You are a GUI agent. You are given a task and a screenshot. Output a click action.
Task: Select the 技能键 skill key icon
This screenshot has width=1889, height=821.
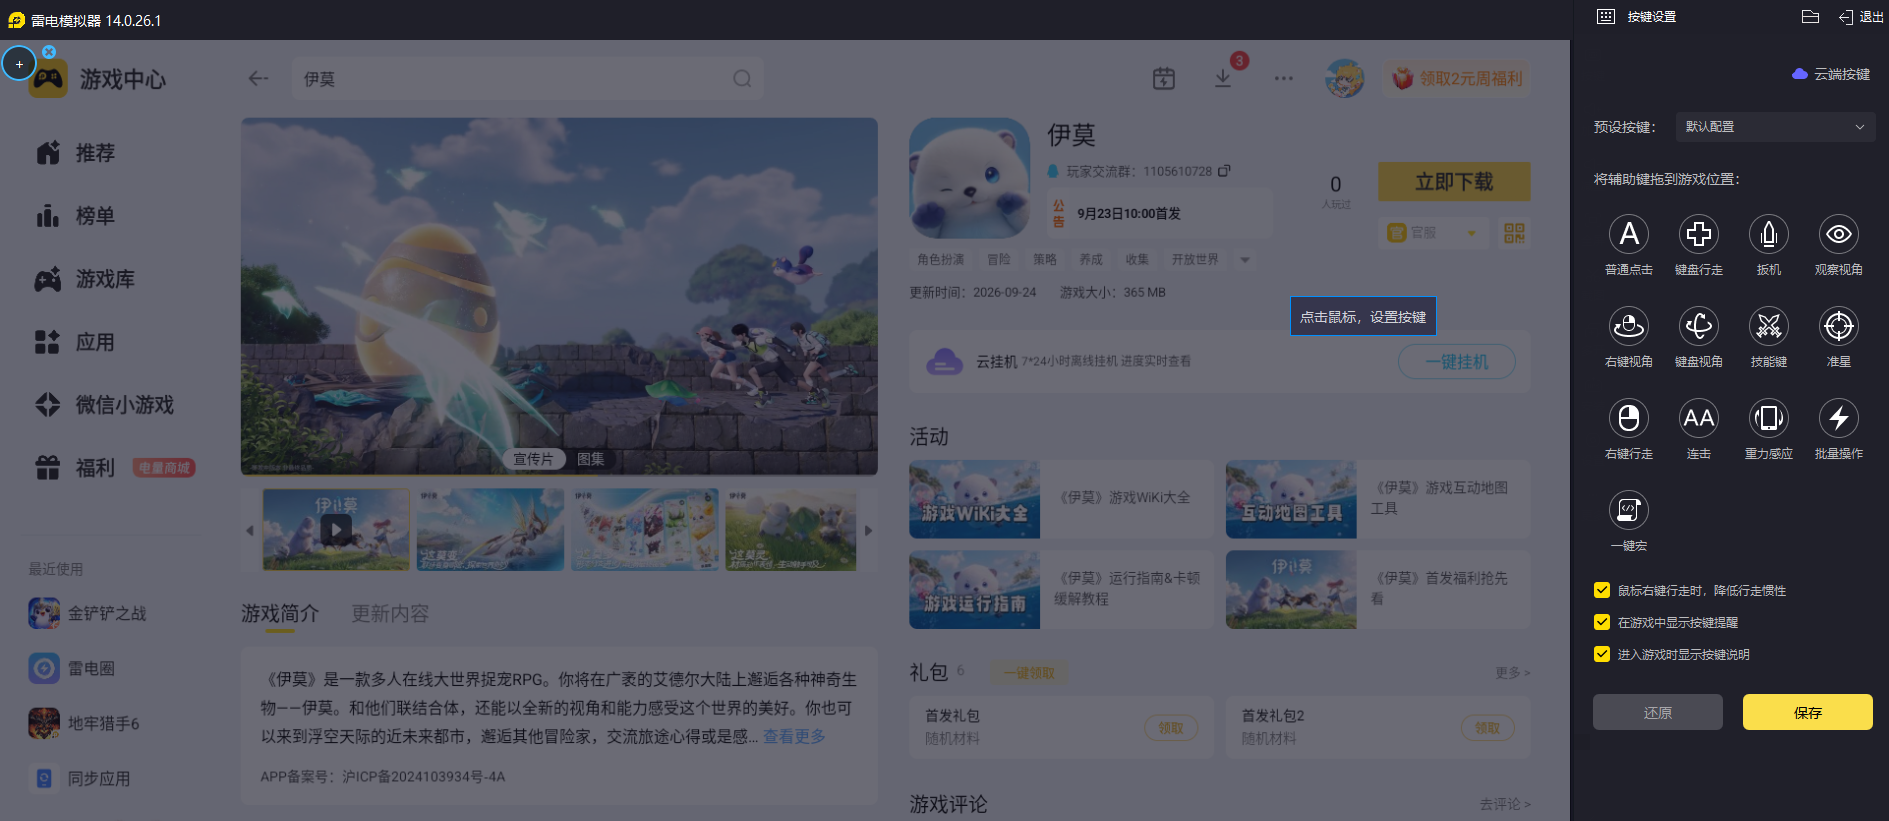[1768, 326]
